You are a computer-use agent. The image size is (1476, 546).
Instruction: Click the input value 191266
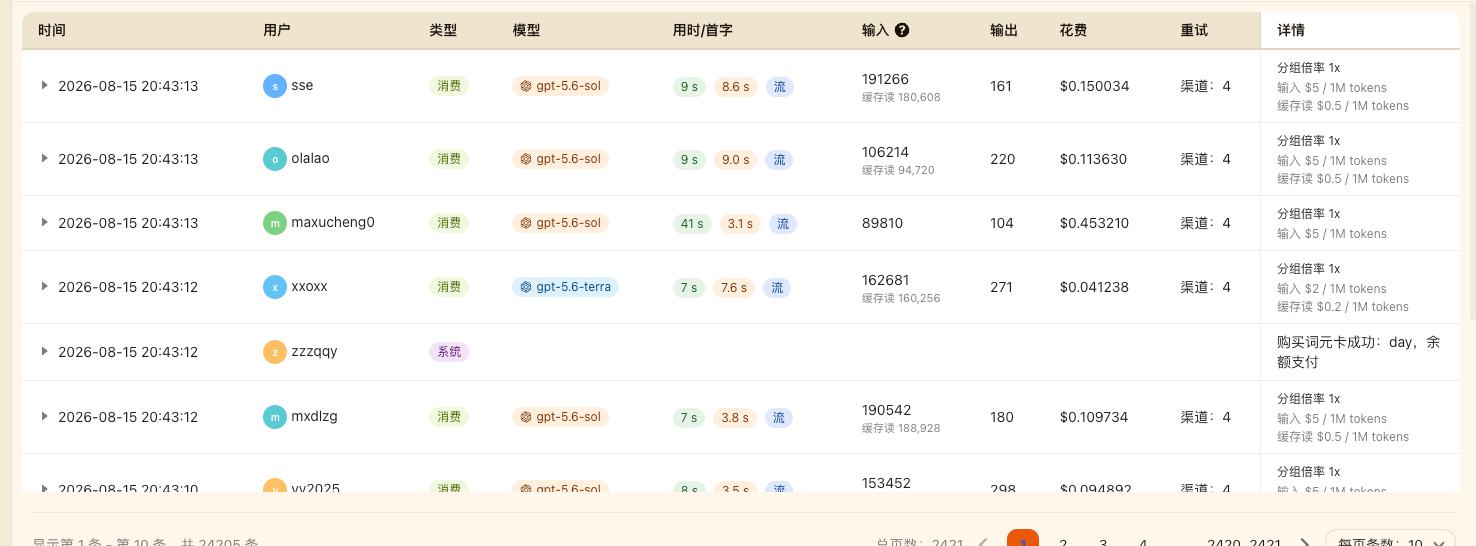point(885,79)
